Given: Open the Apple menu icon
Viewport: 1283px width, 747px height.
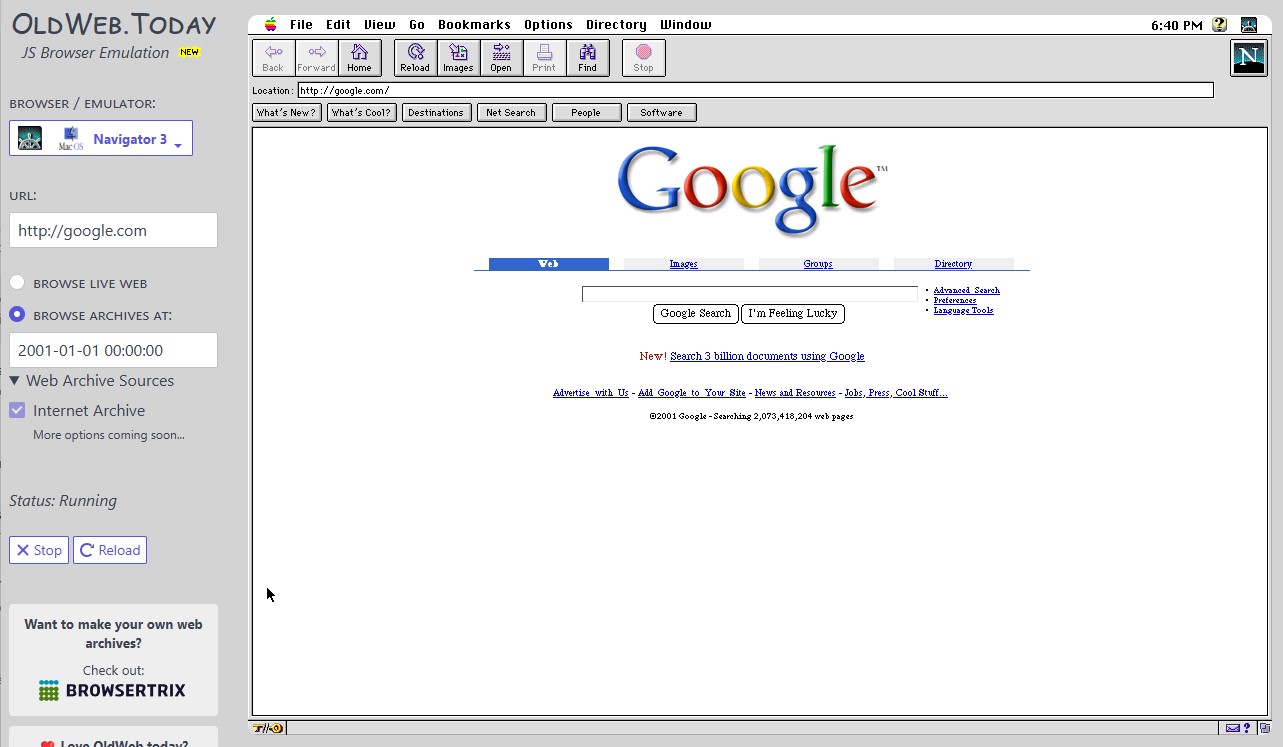Looking at the screenshot, I should (270, 24).
